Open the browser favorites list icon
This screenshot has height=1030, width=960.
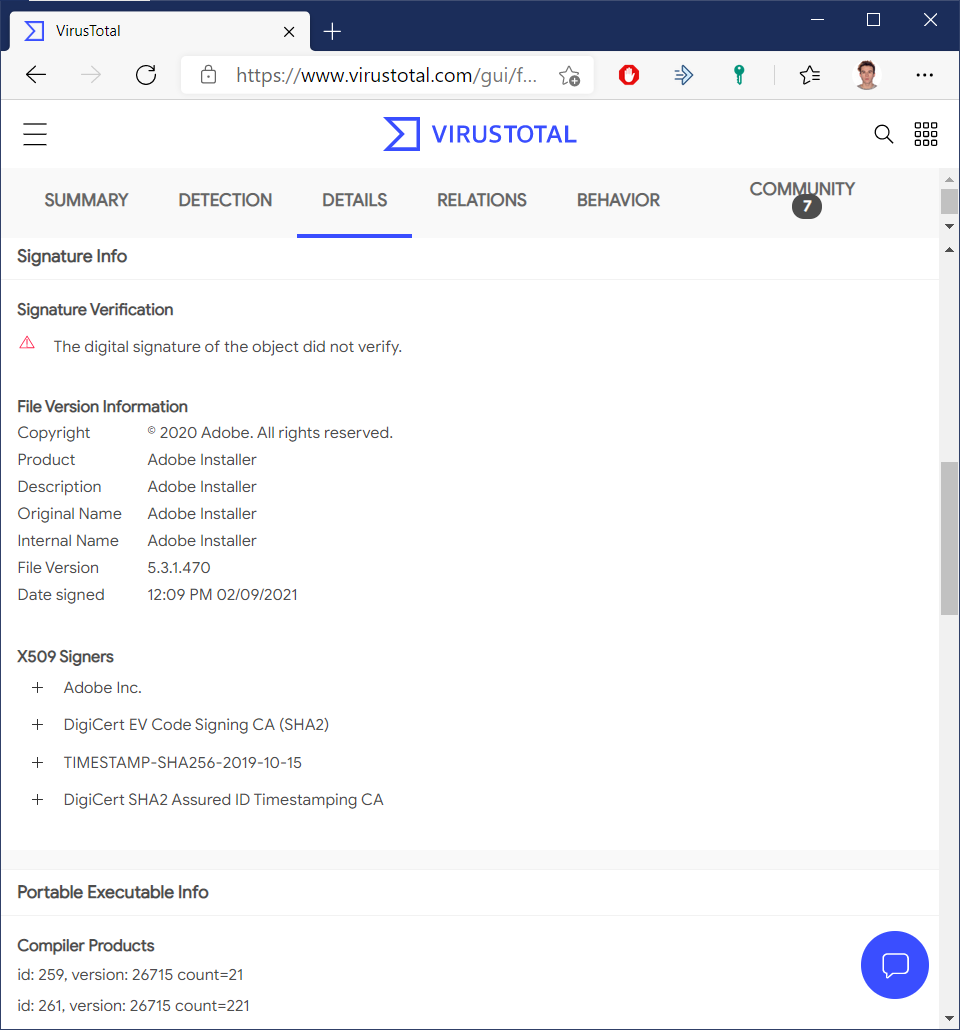point(810,75)
